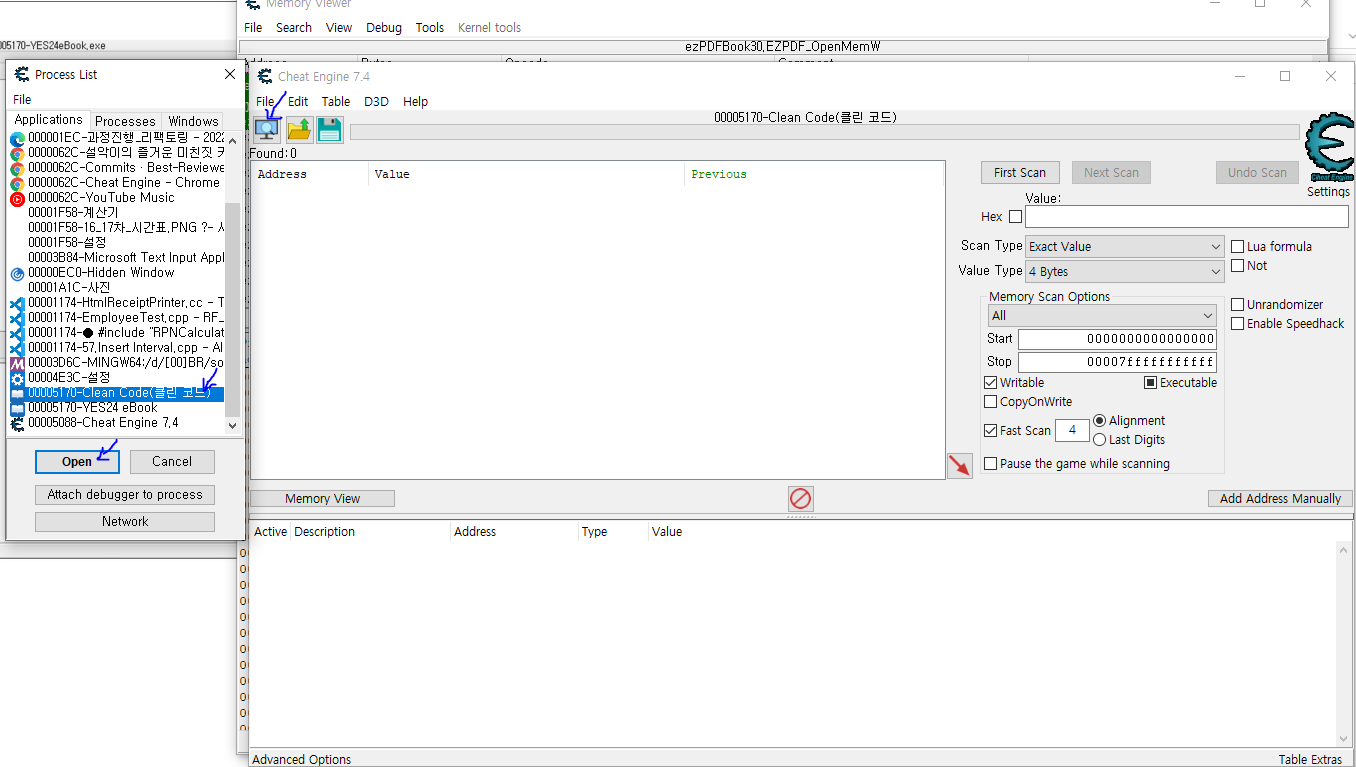Click Add Address Manually
1356x767 pixels.
click(1280, 499)
